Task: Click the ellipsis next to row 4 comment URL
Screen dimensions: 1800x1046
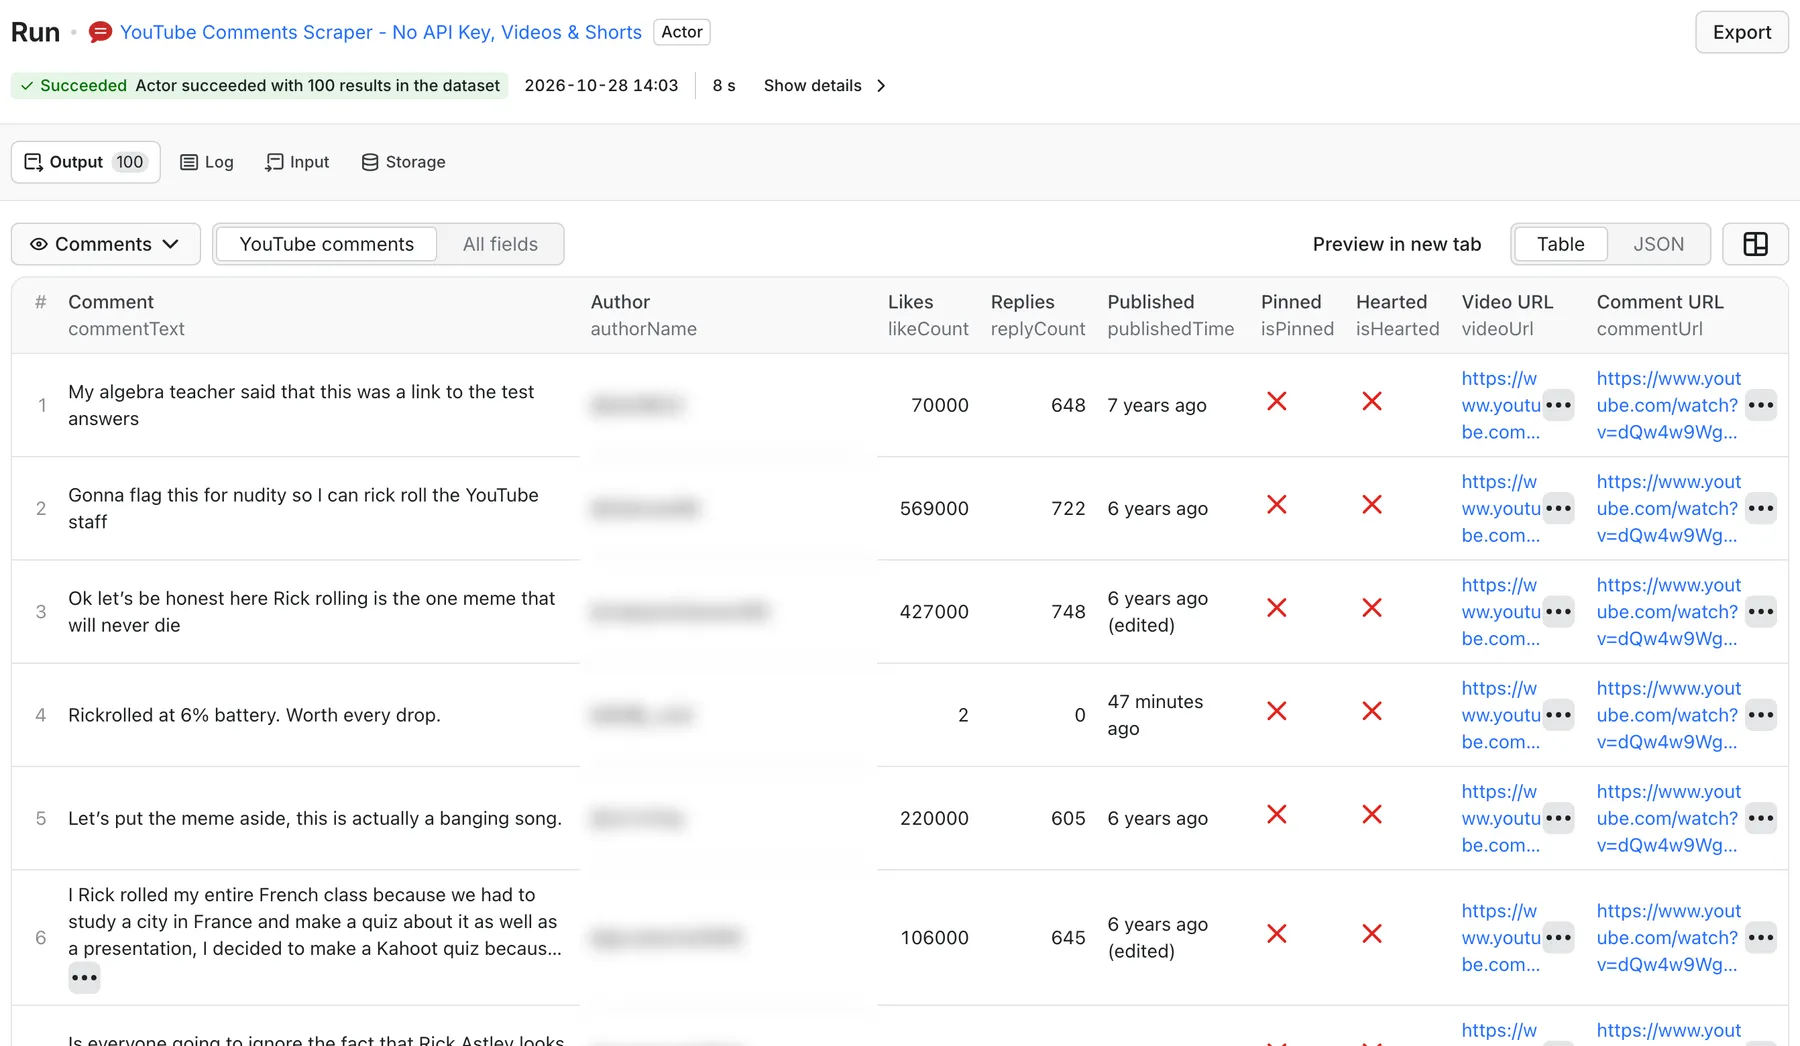Action: 1761,714
